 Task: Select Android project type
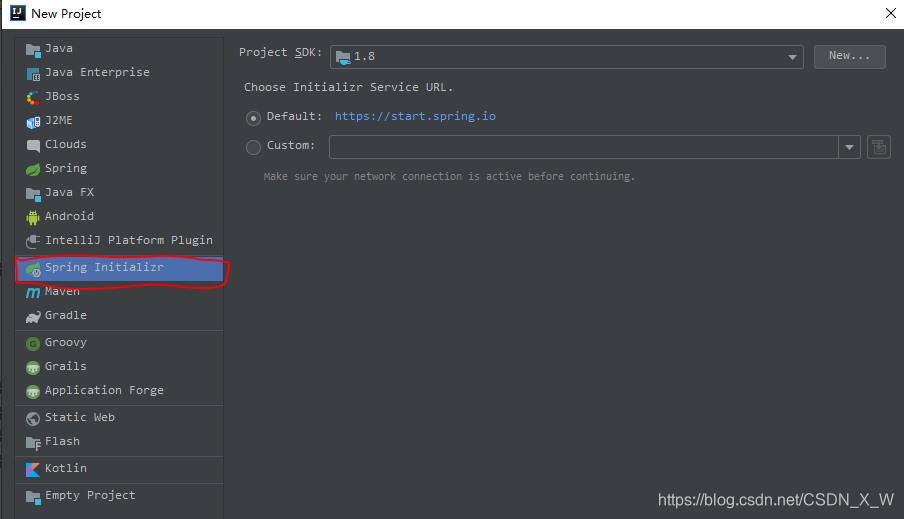tap(119, 216)
